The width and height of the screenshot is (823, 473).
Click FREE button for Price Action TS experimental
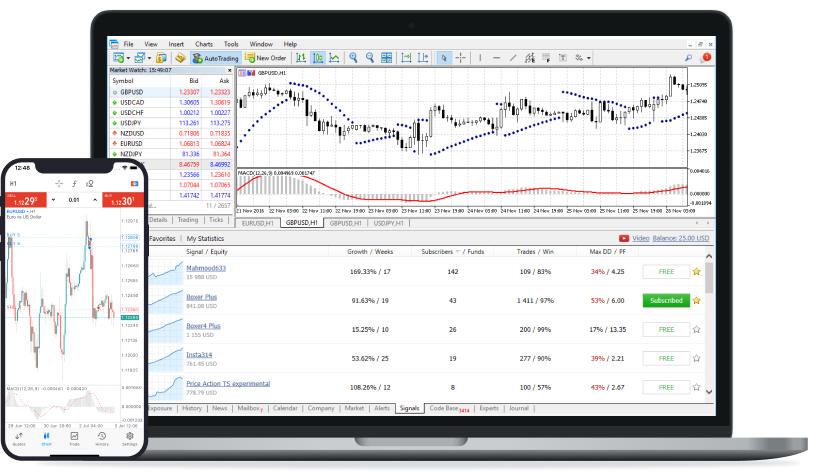point(666,386)
